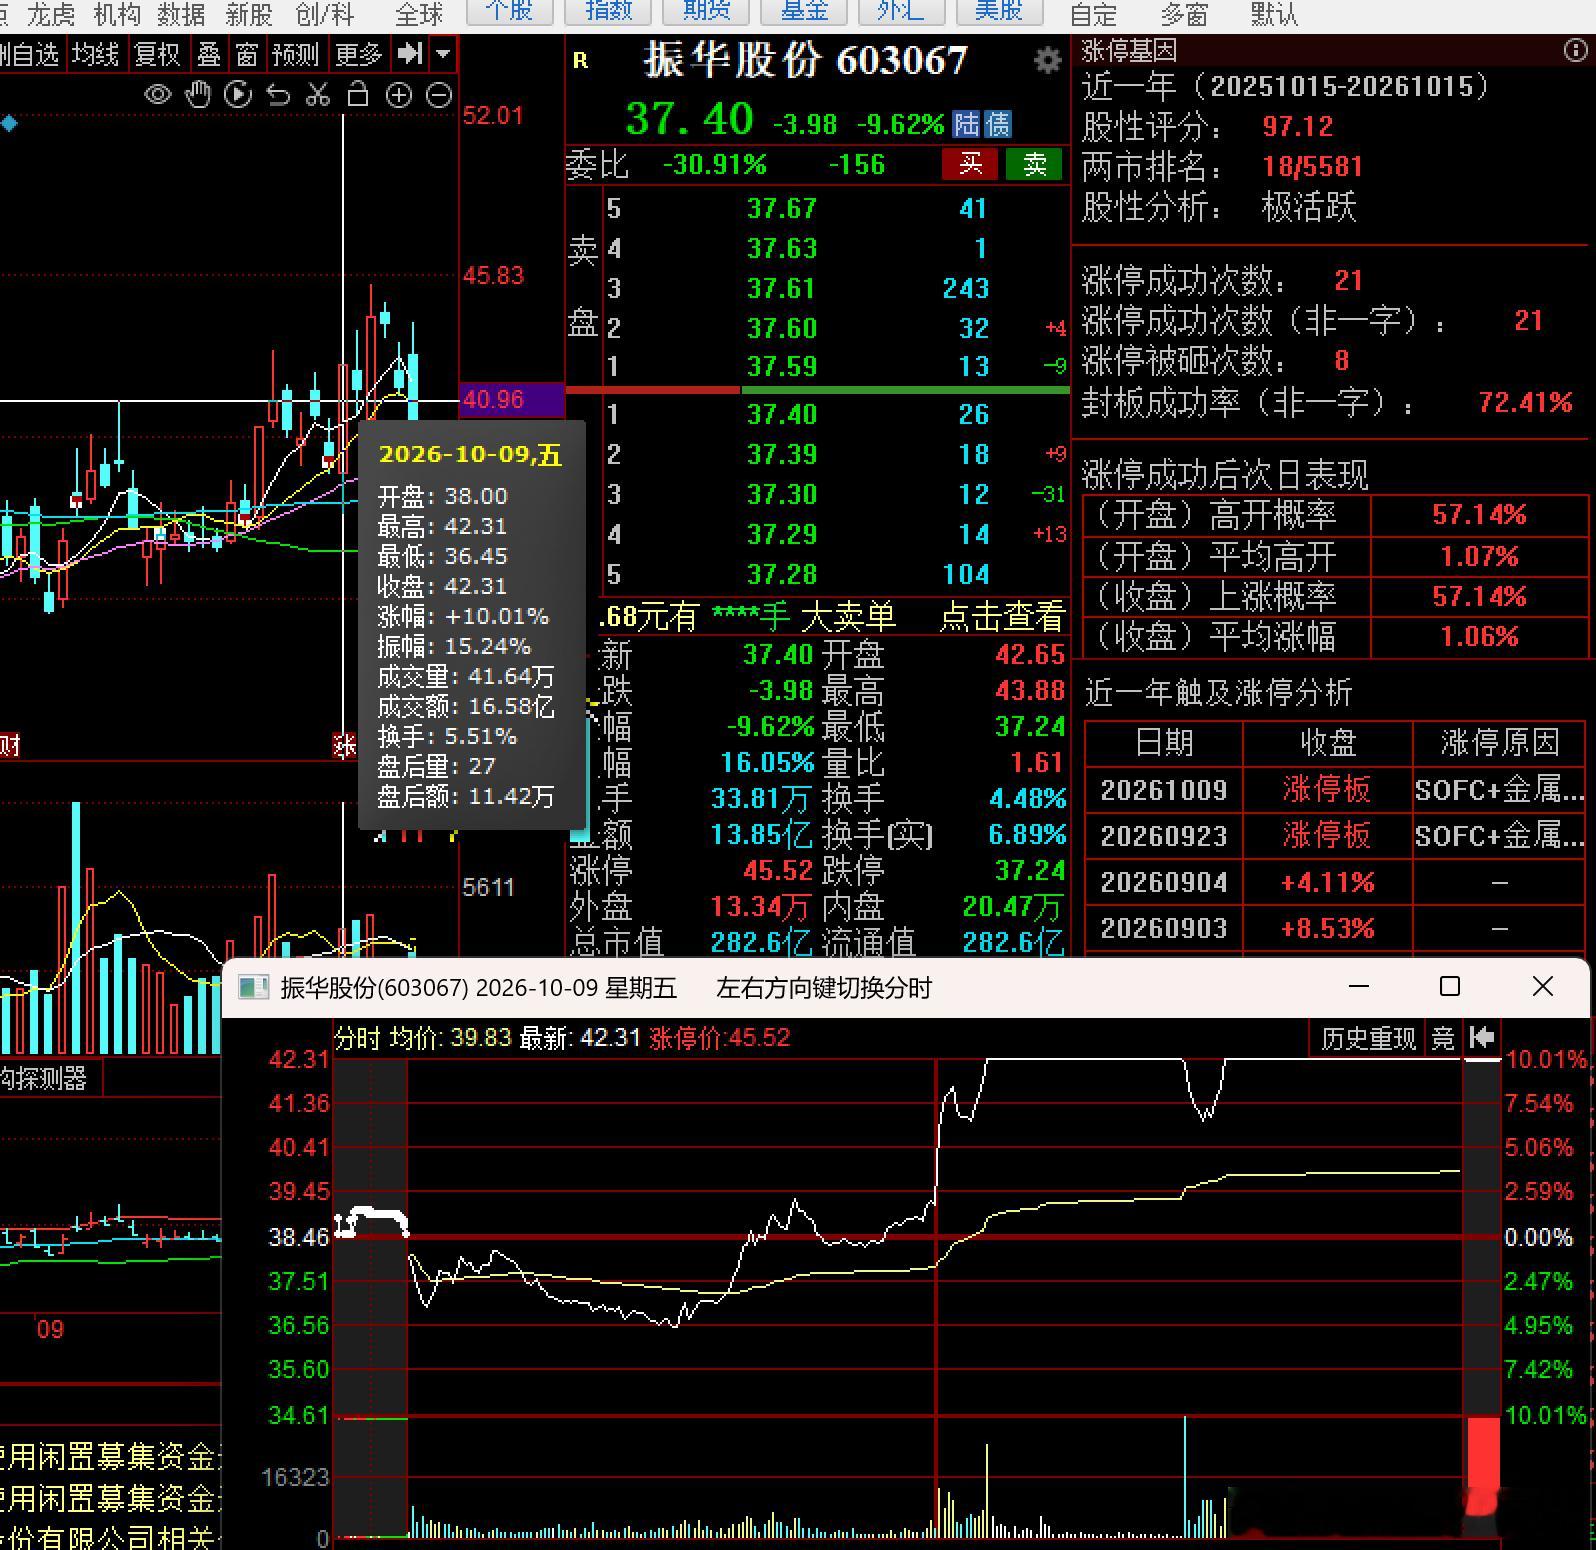This screenshot has height=1550, width=1596.
Task: Click the red 买 buy button
Action: point(970,164)
